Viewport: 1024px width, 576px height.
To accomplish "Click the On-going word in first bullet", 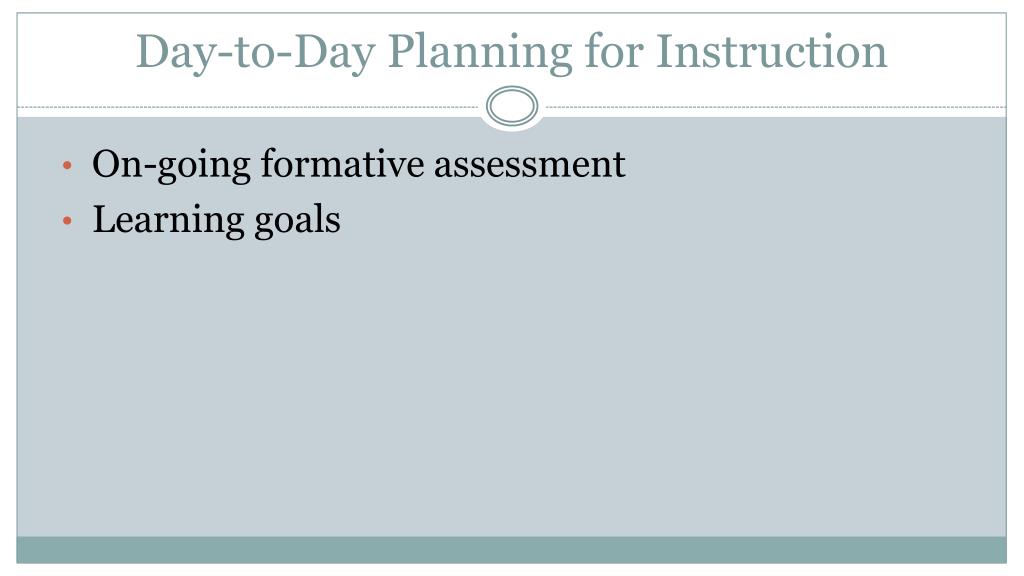I will tap(171, 165).
